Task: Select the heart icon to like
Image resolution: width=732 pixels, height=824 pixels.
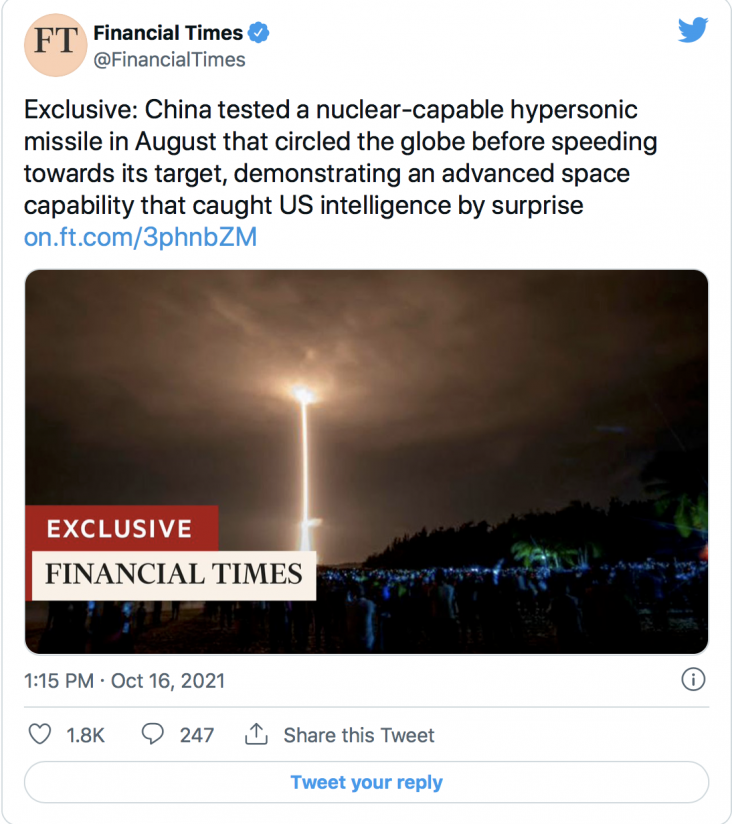Action: tap(39, 735)
